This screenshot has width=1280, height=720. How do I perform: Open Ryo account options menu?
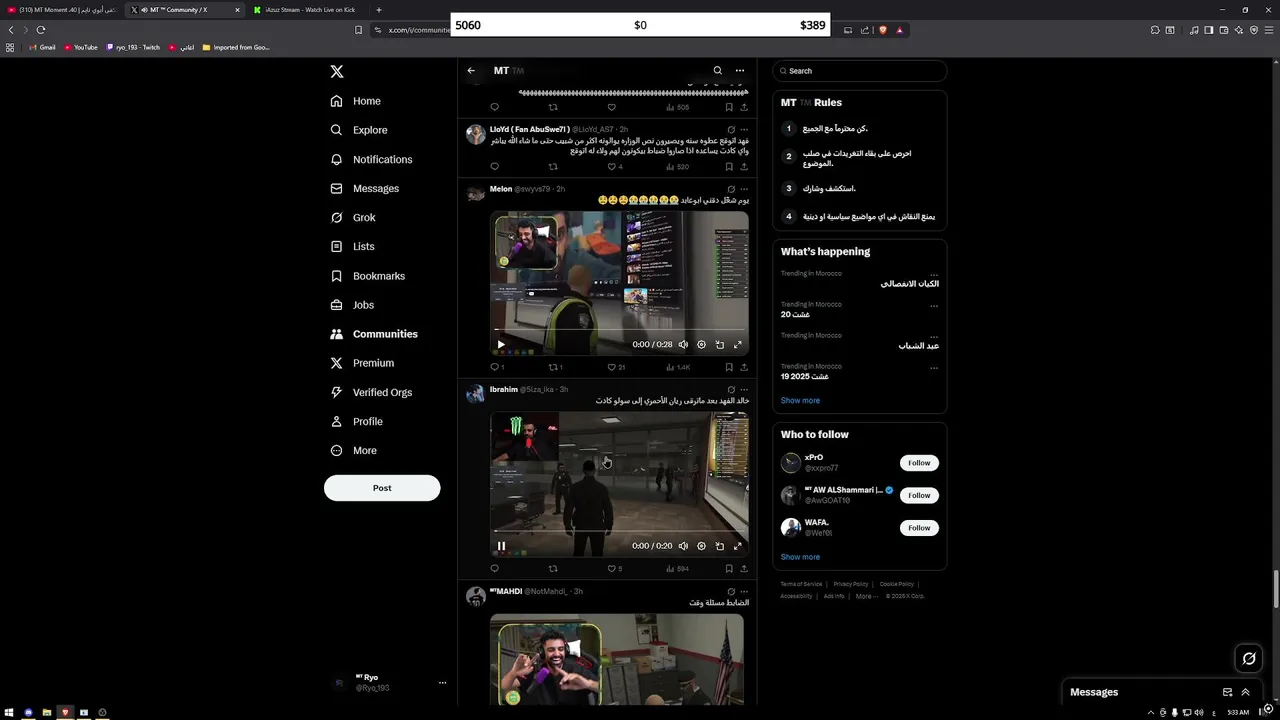[442, 683]
